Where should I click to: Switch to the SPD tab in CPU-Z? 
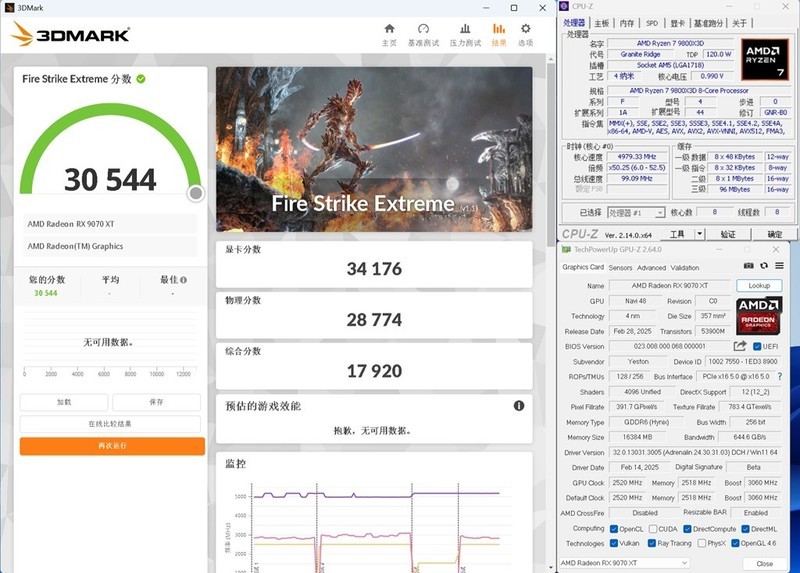coord(652,23)
